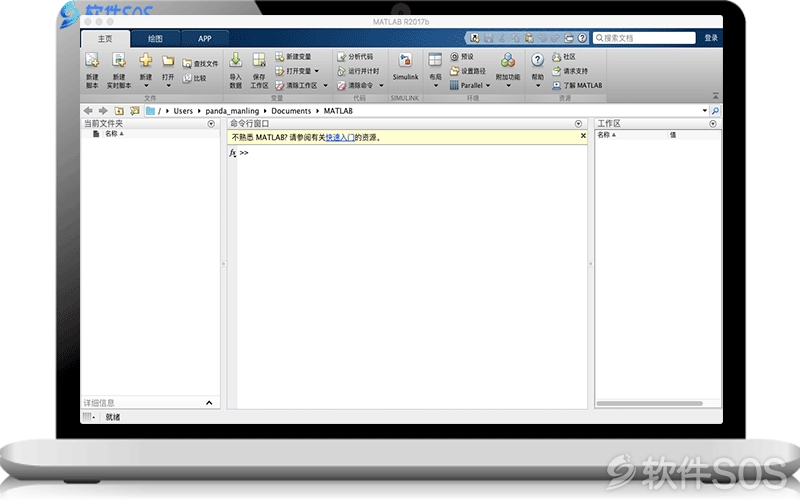
Task: Open the address bar path history dropdown
Action: (x=705, y=111)
